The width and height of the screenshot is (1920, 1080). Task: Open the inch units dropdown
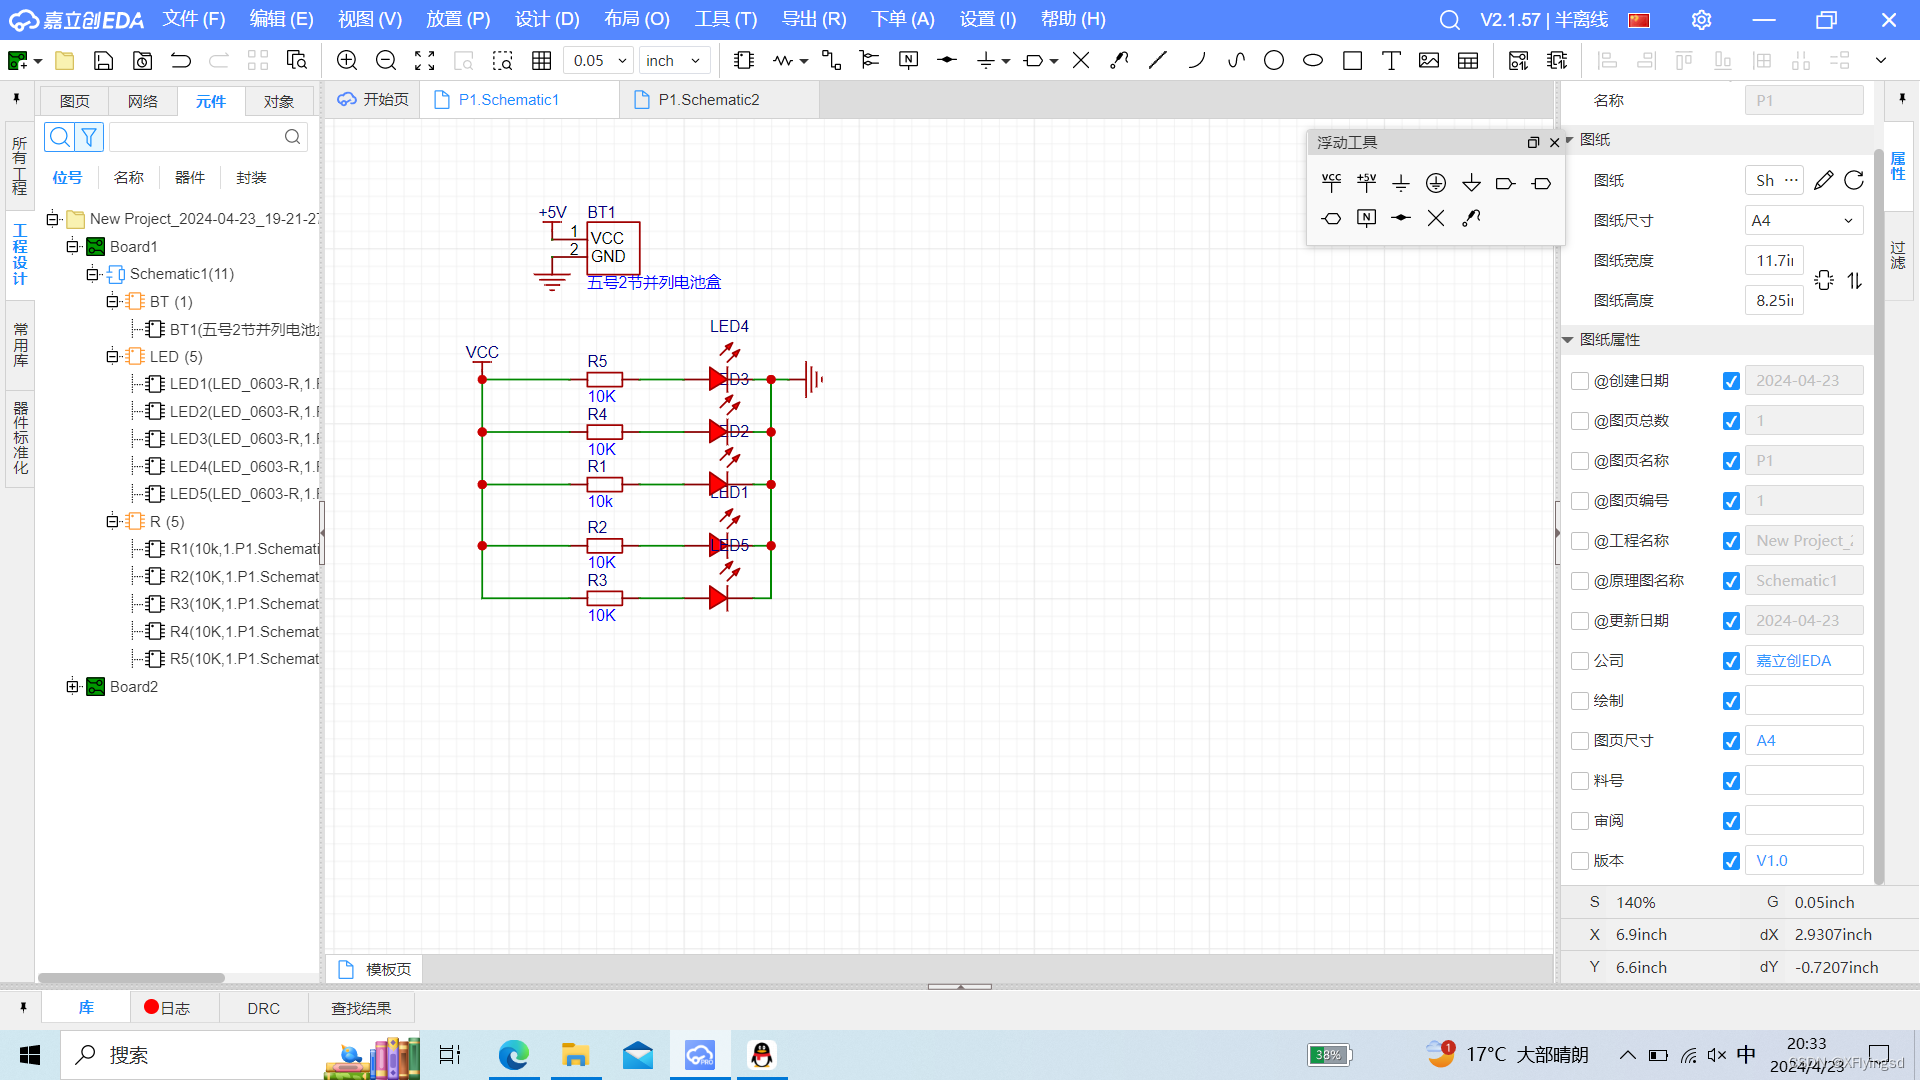tap(674, 61)
